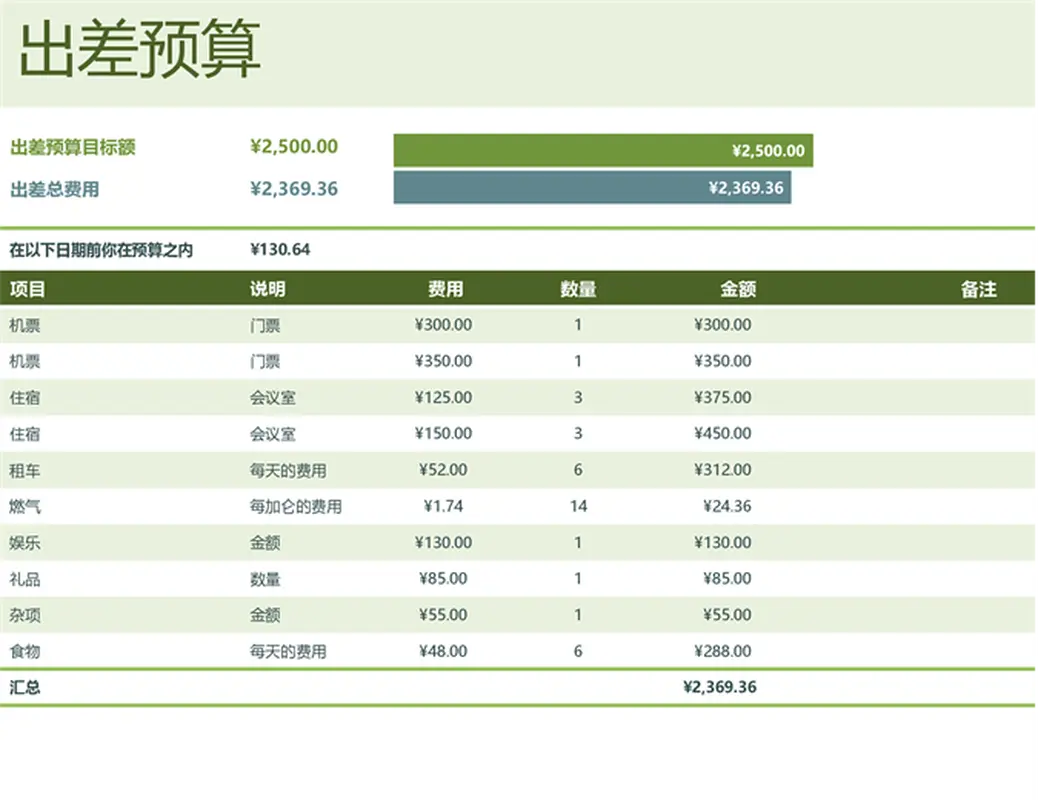Select the 出差总费用 label cell
Image resolution: width=1038 pixels, height=800 pixels.
(54, 188)
